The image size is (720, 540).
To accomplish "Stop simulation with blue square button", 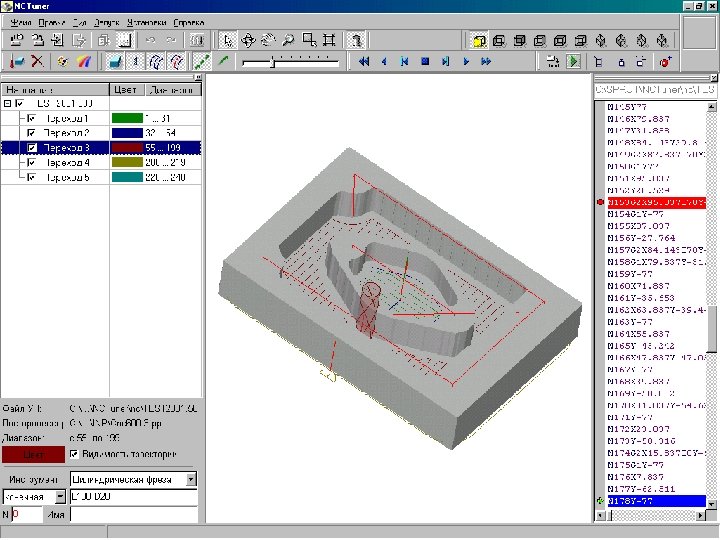I will point(425,62).
